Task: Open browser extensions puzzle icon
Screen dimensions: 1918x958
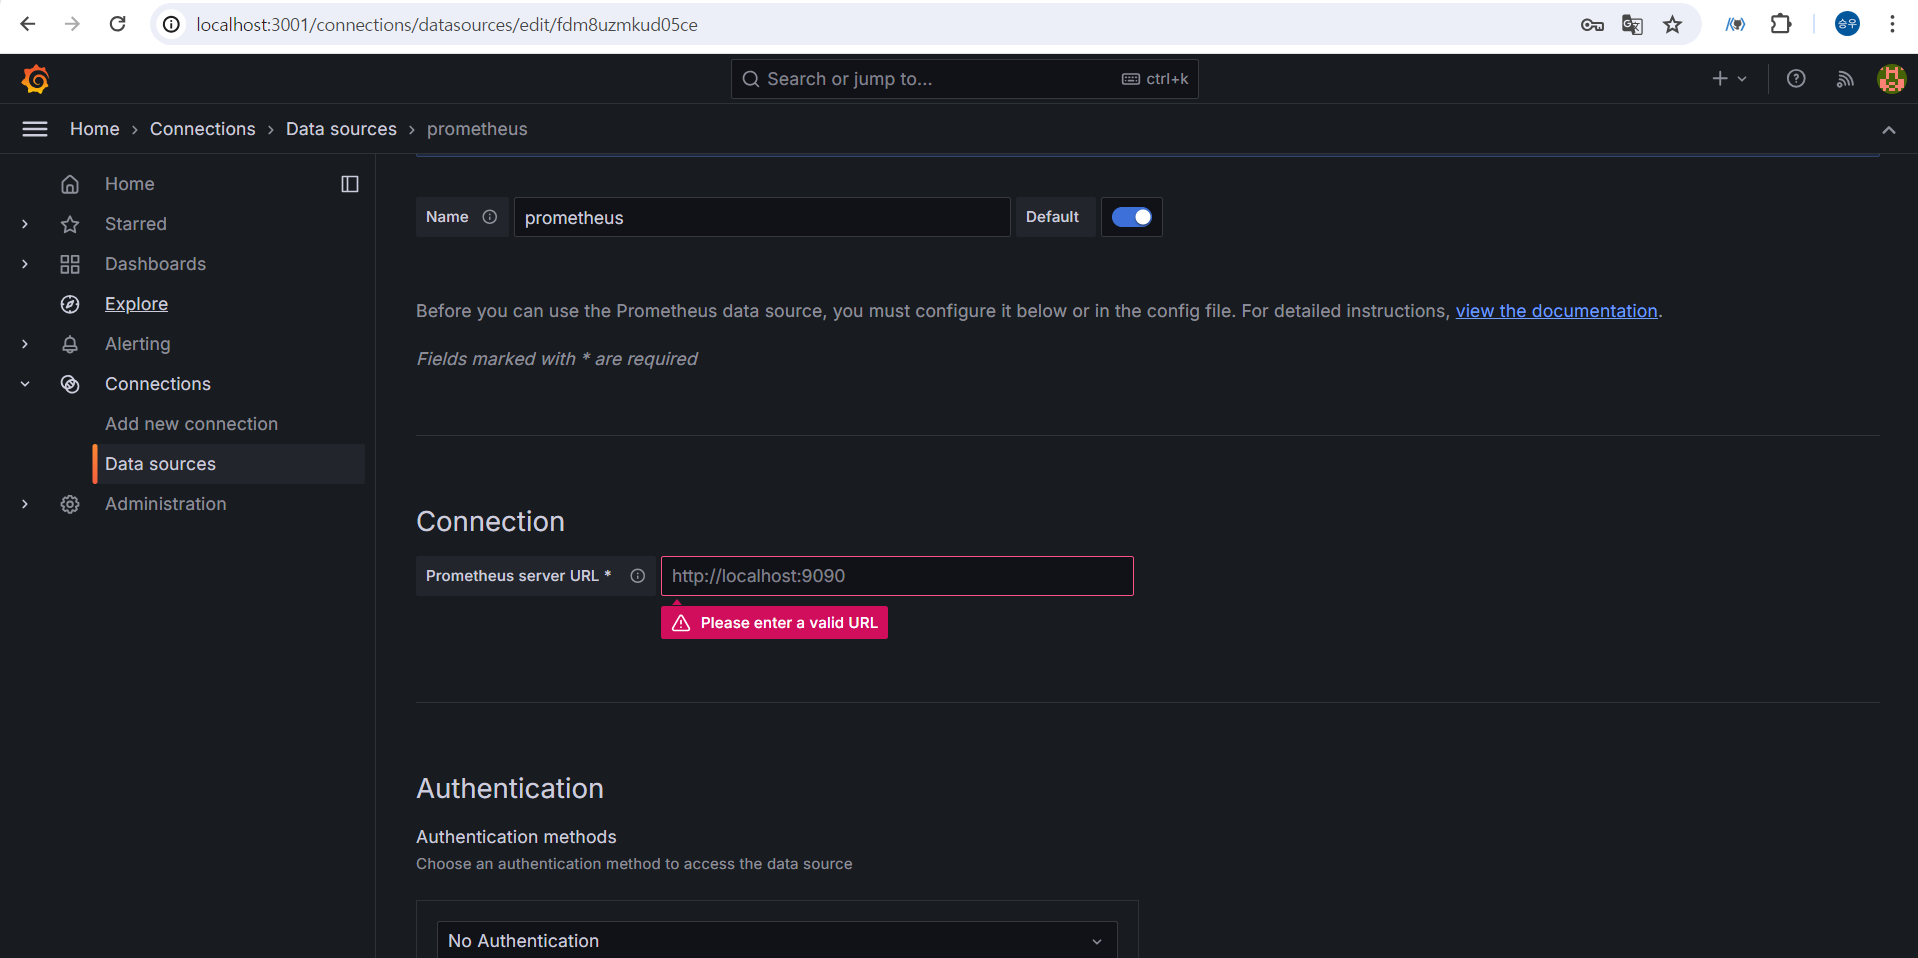Action: click(x=1781, y=24)
